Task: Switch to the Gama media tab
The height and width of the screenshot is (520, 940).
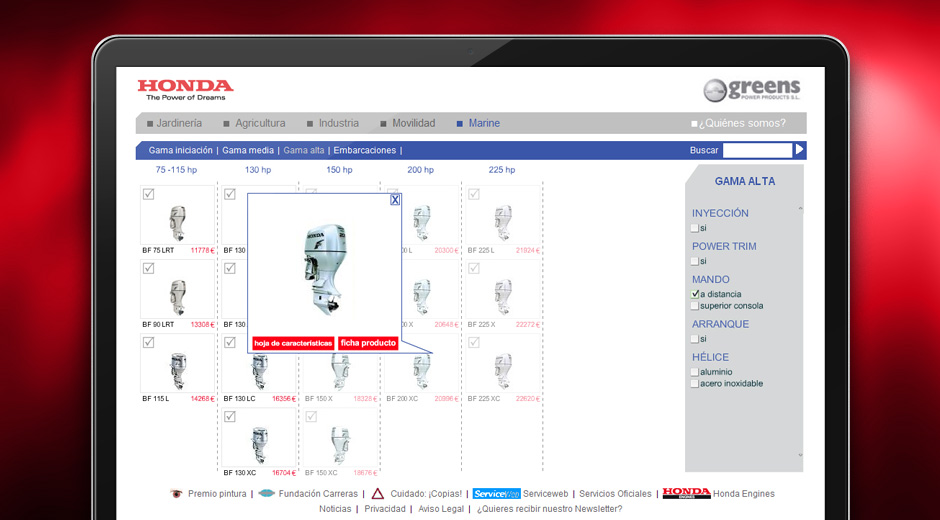Action: [248, 150]
